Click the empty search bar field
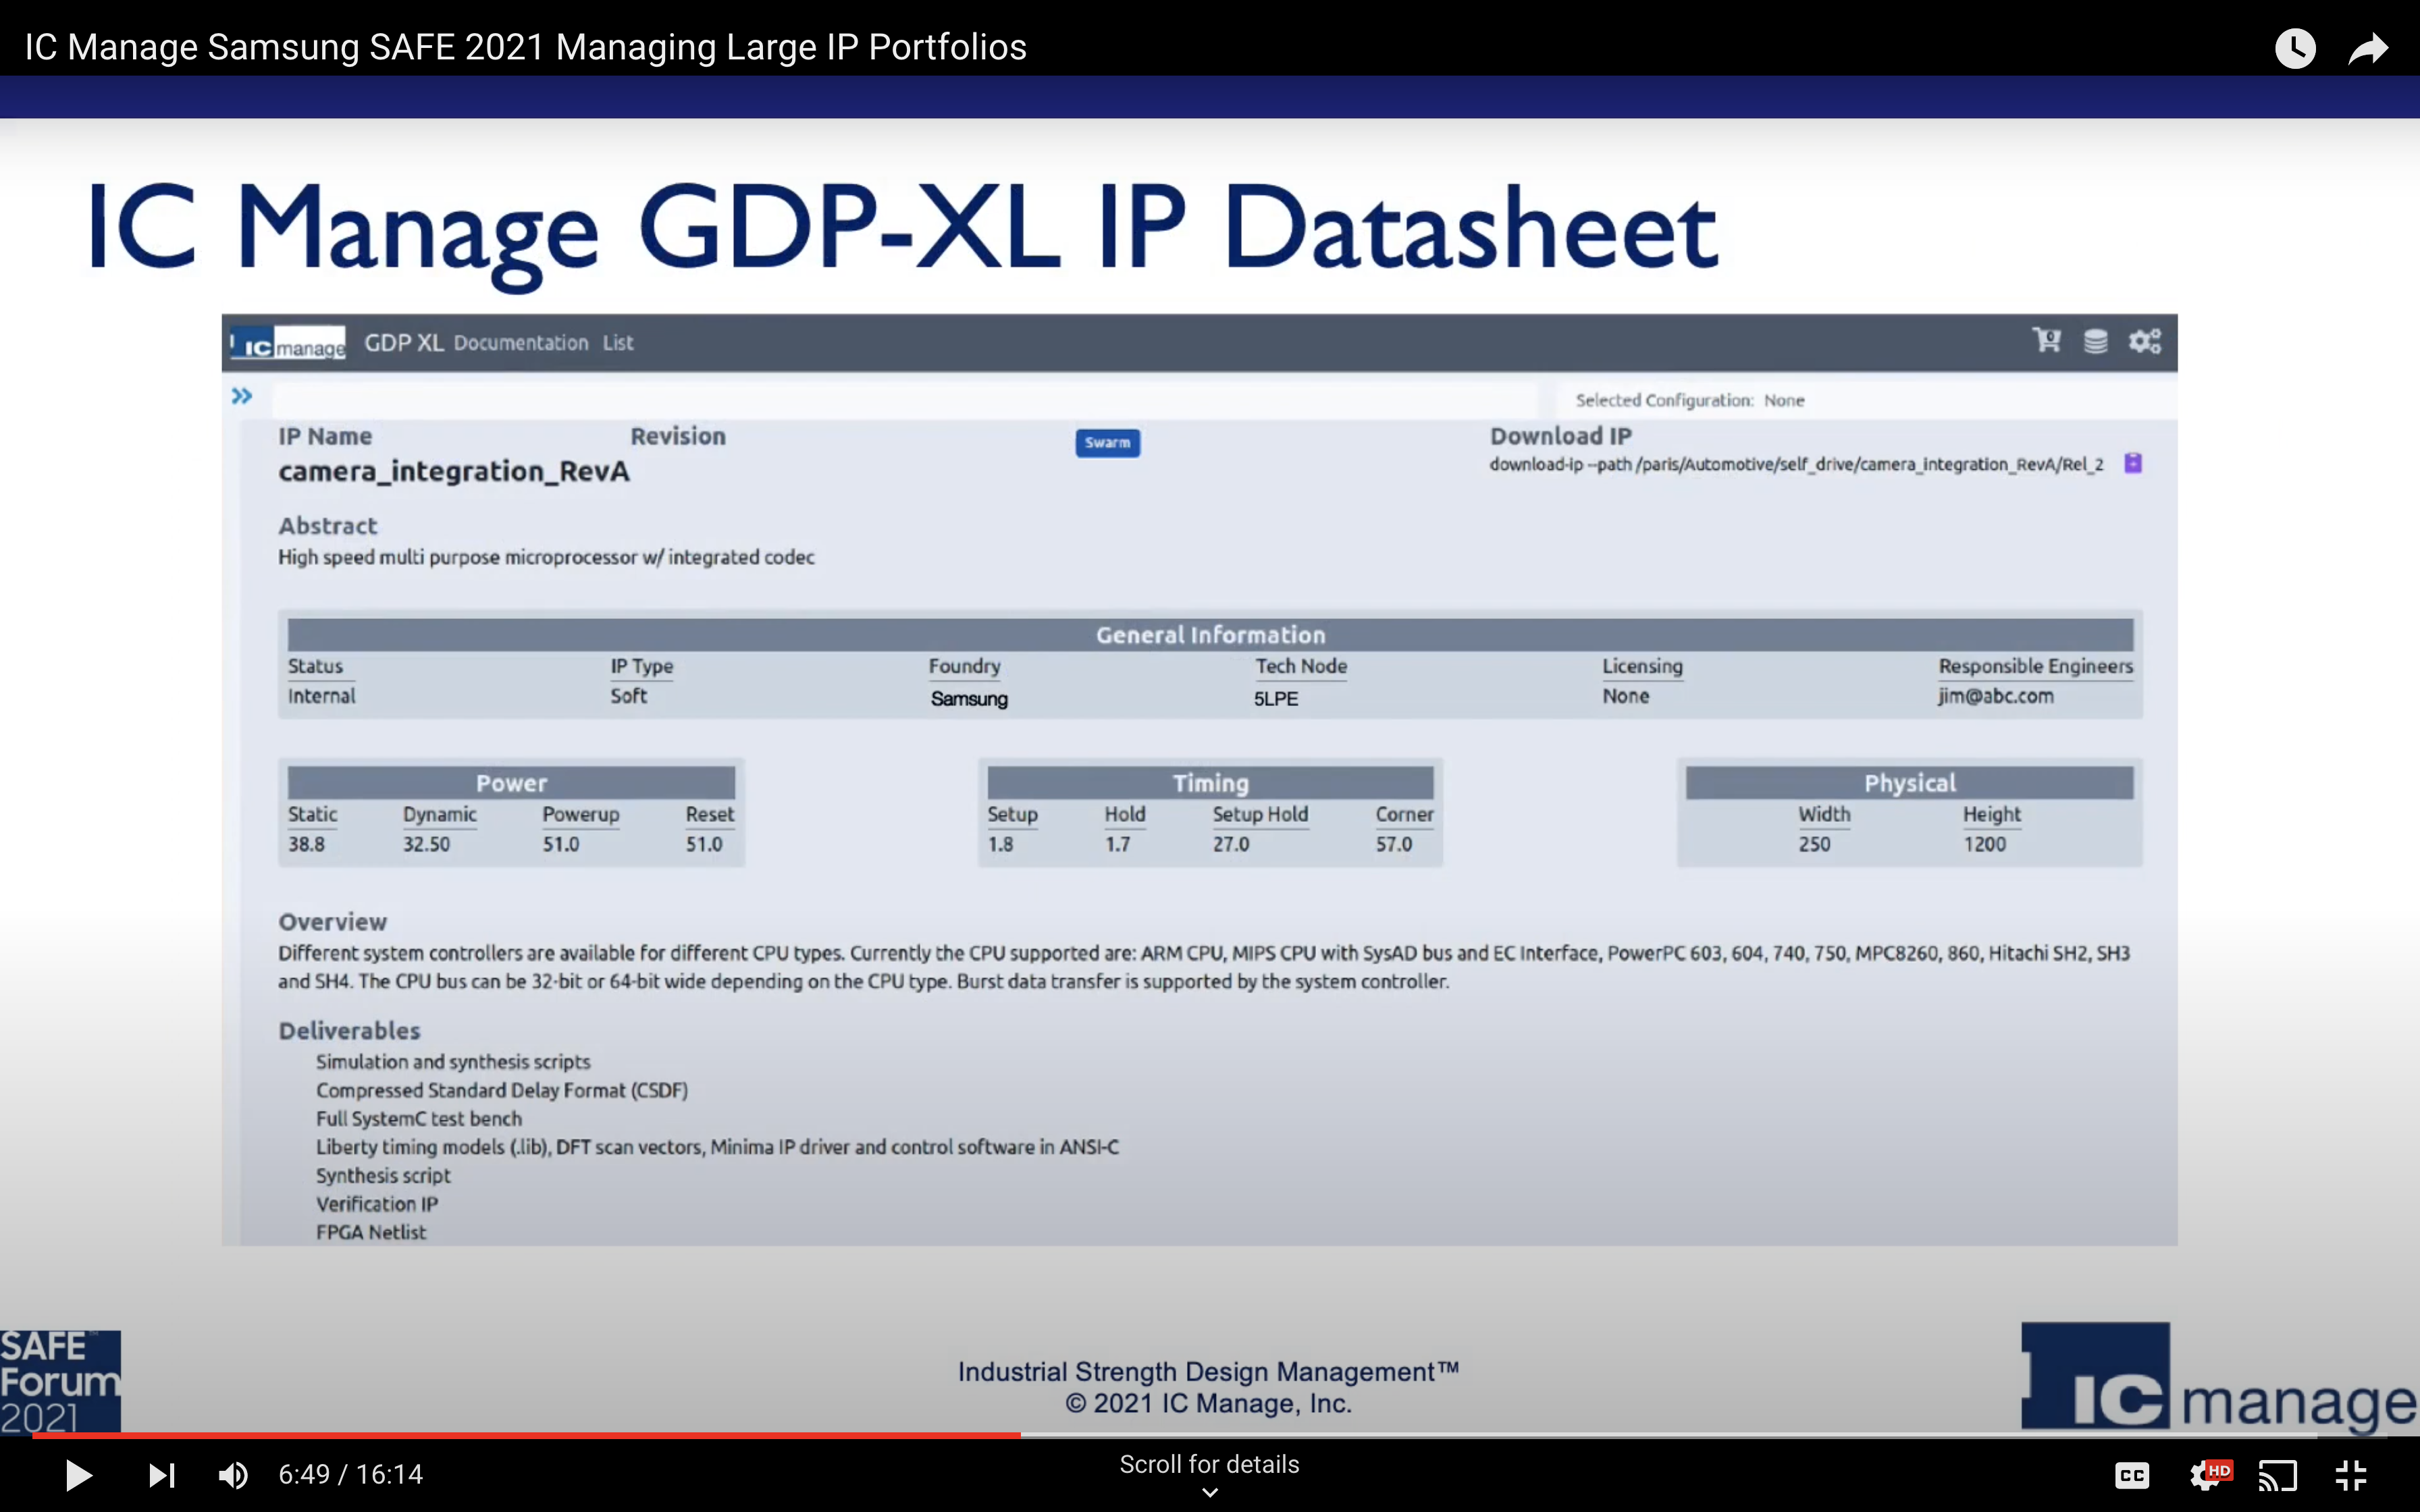The width and height of the screenshot is (2420, 1512). click(x=904, y=400)
